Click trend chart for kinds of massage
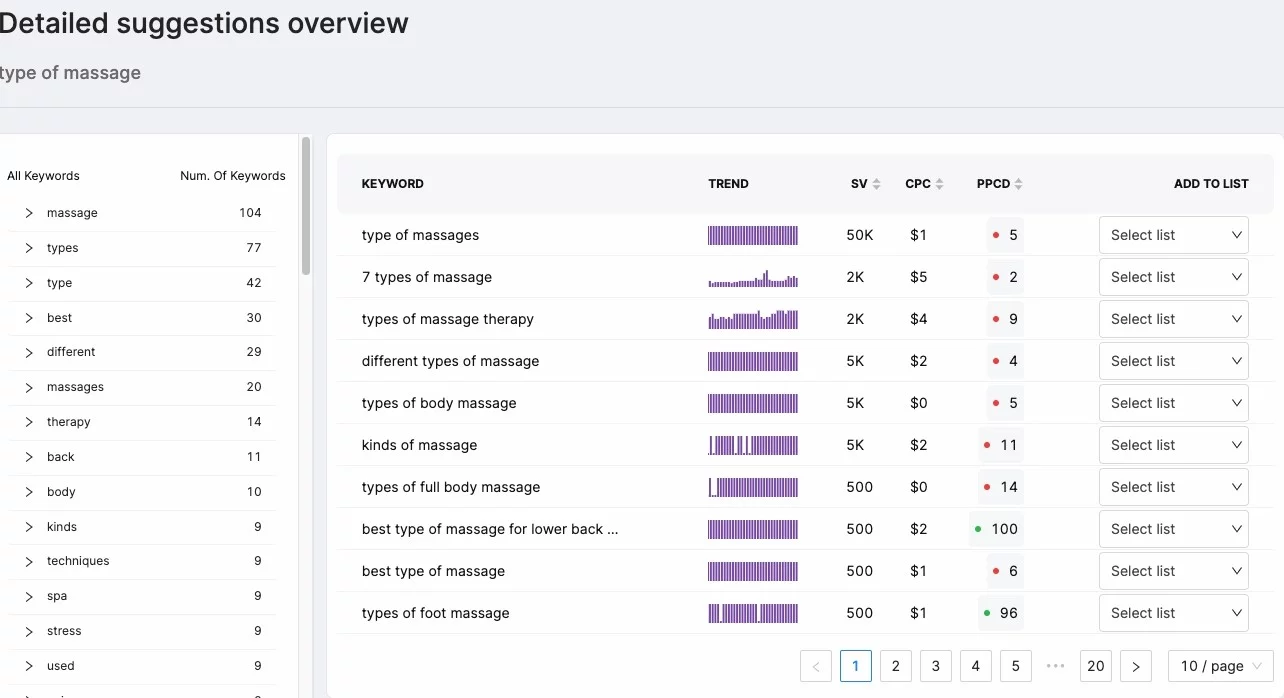 753,445
